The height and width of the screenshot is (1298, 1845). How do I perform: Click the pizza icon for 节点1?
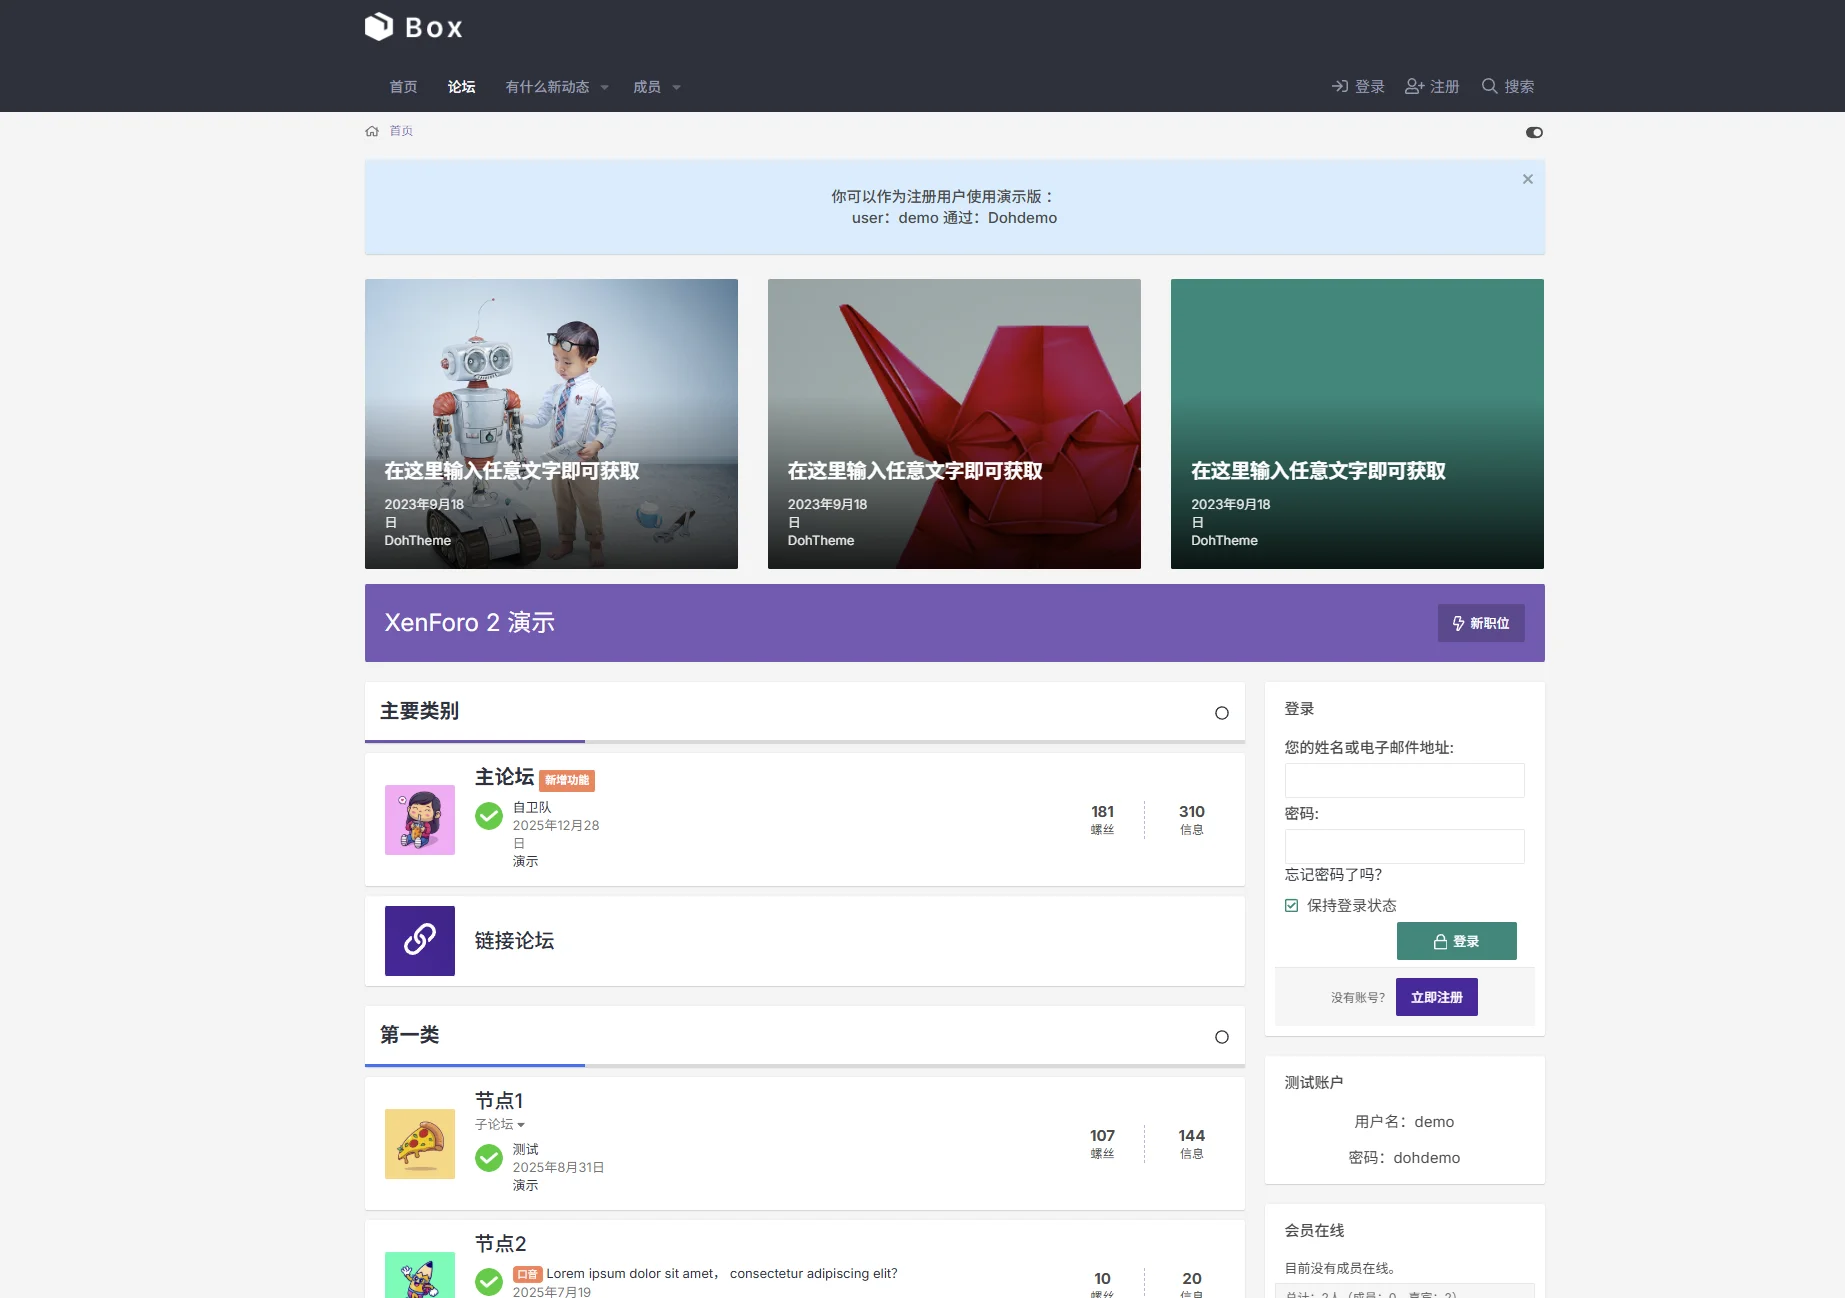tap(420, 1143)
